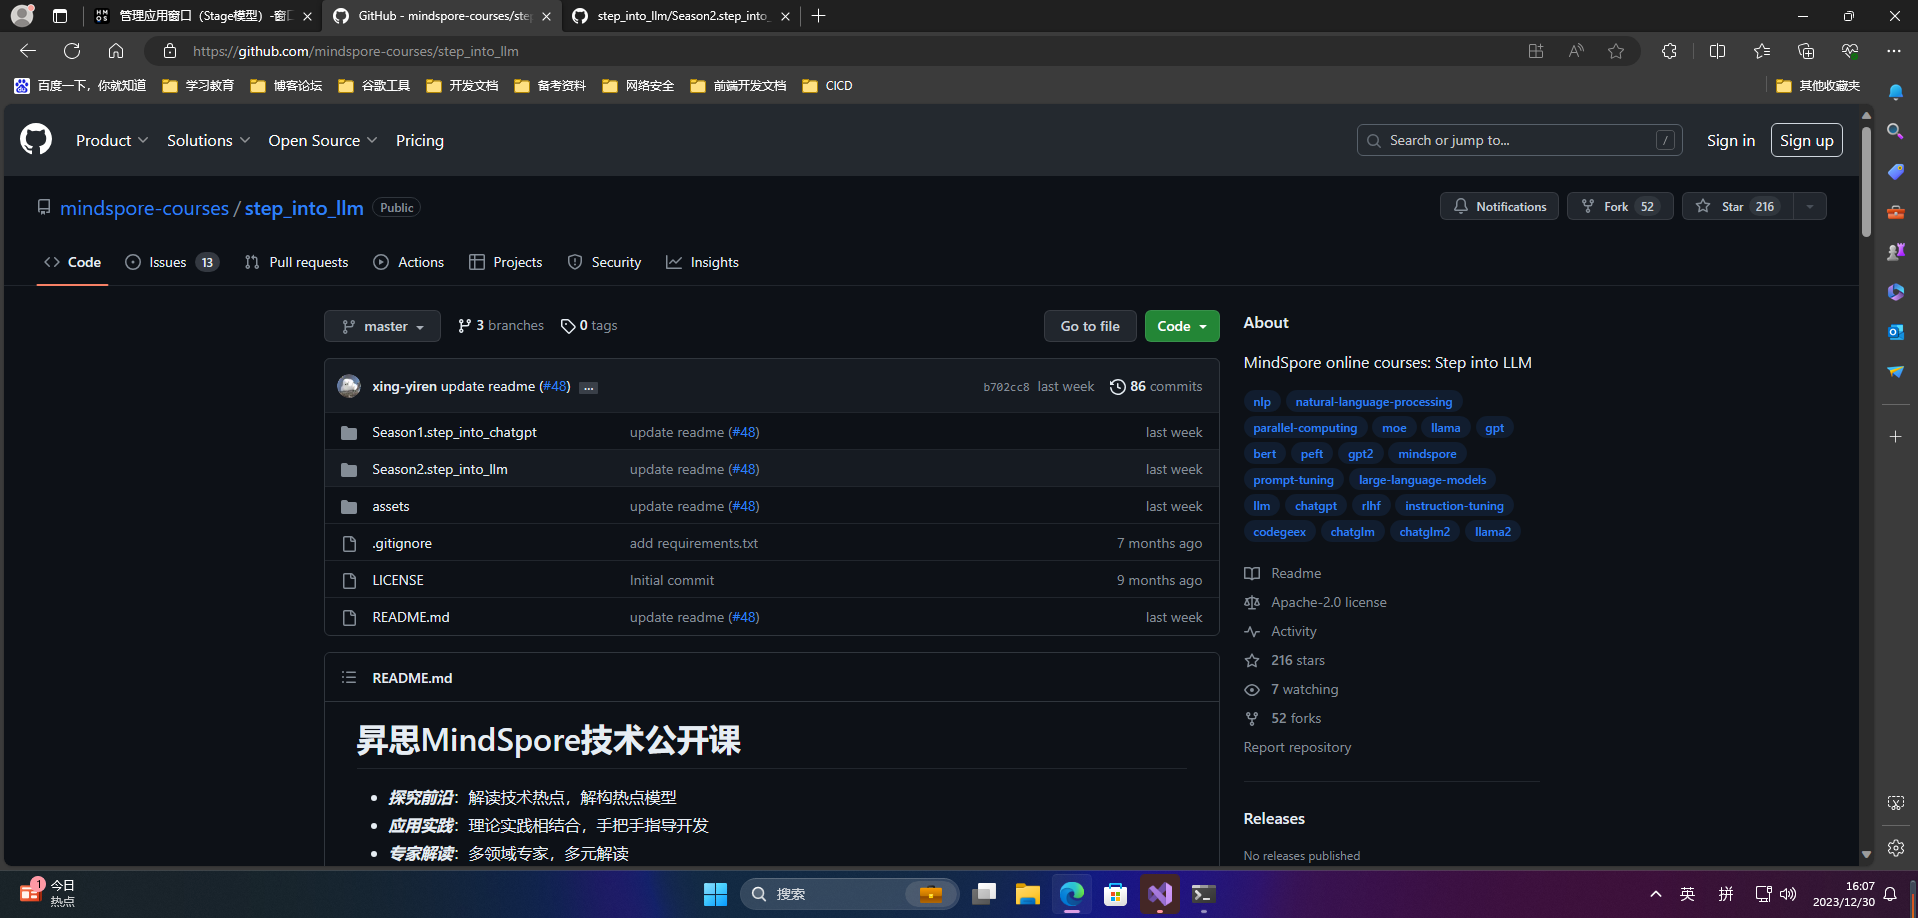Open the Edge sidebar search icon
Screen dimensions: 1918x918
point(1895,131)
